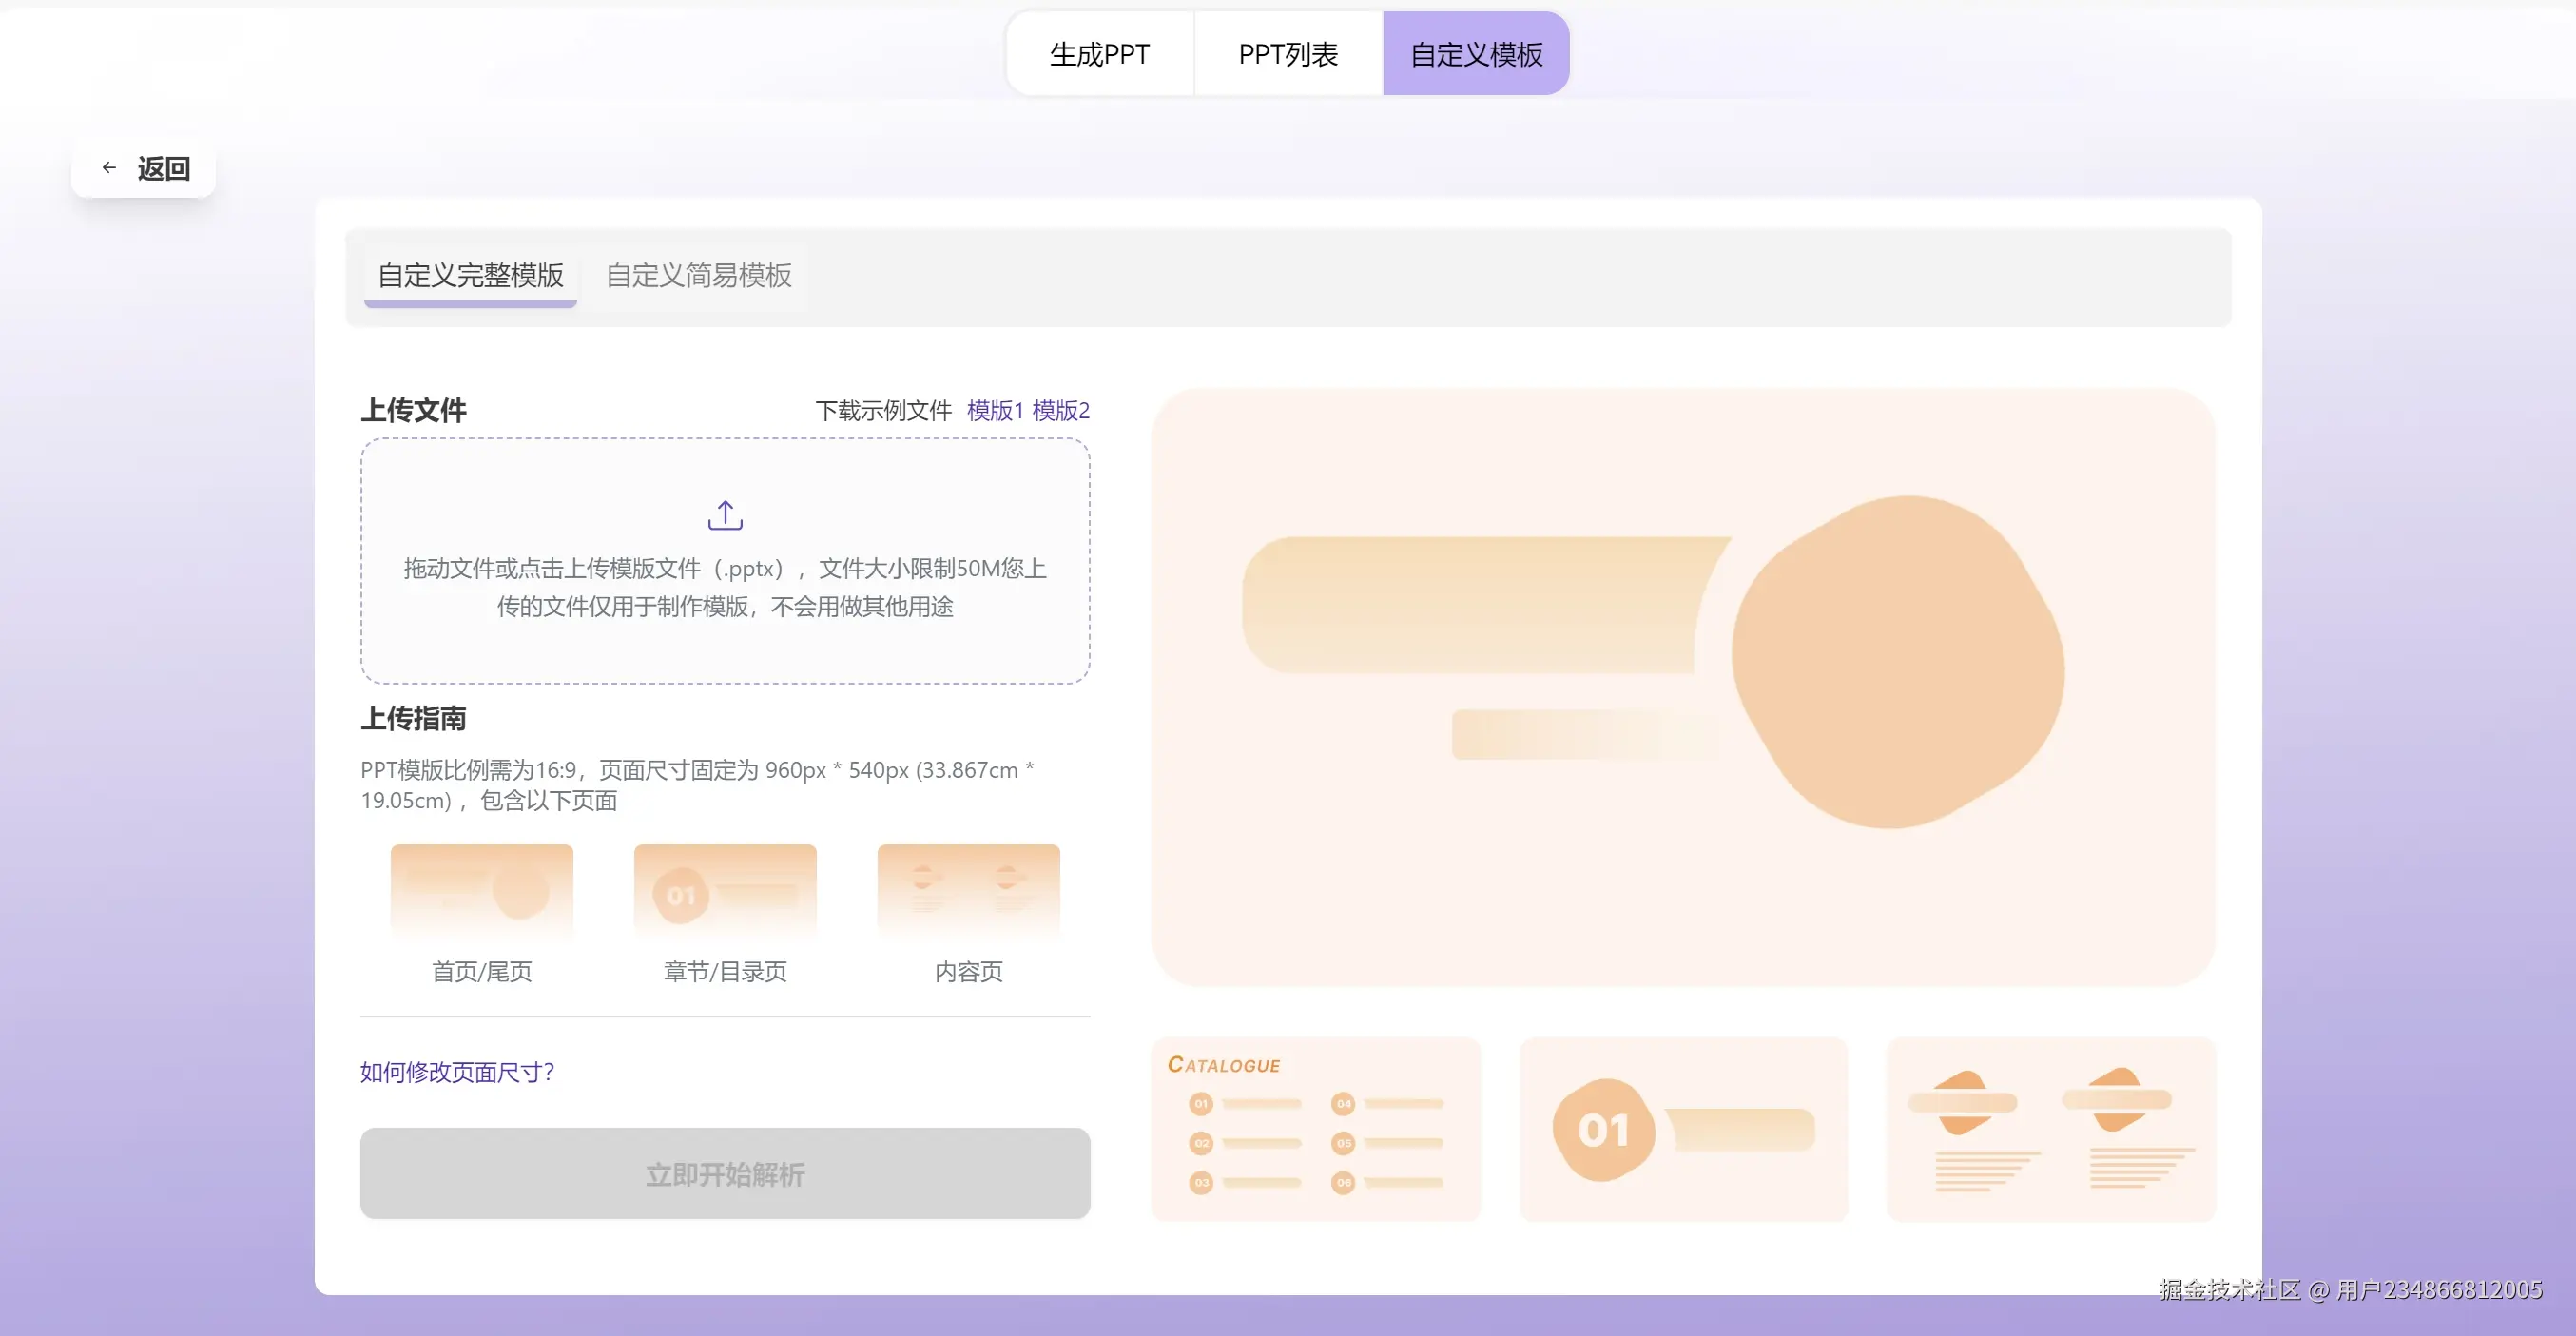Open the PPT列表 tab

click(1288, 54)
